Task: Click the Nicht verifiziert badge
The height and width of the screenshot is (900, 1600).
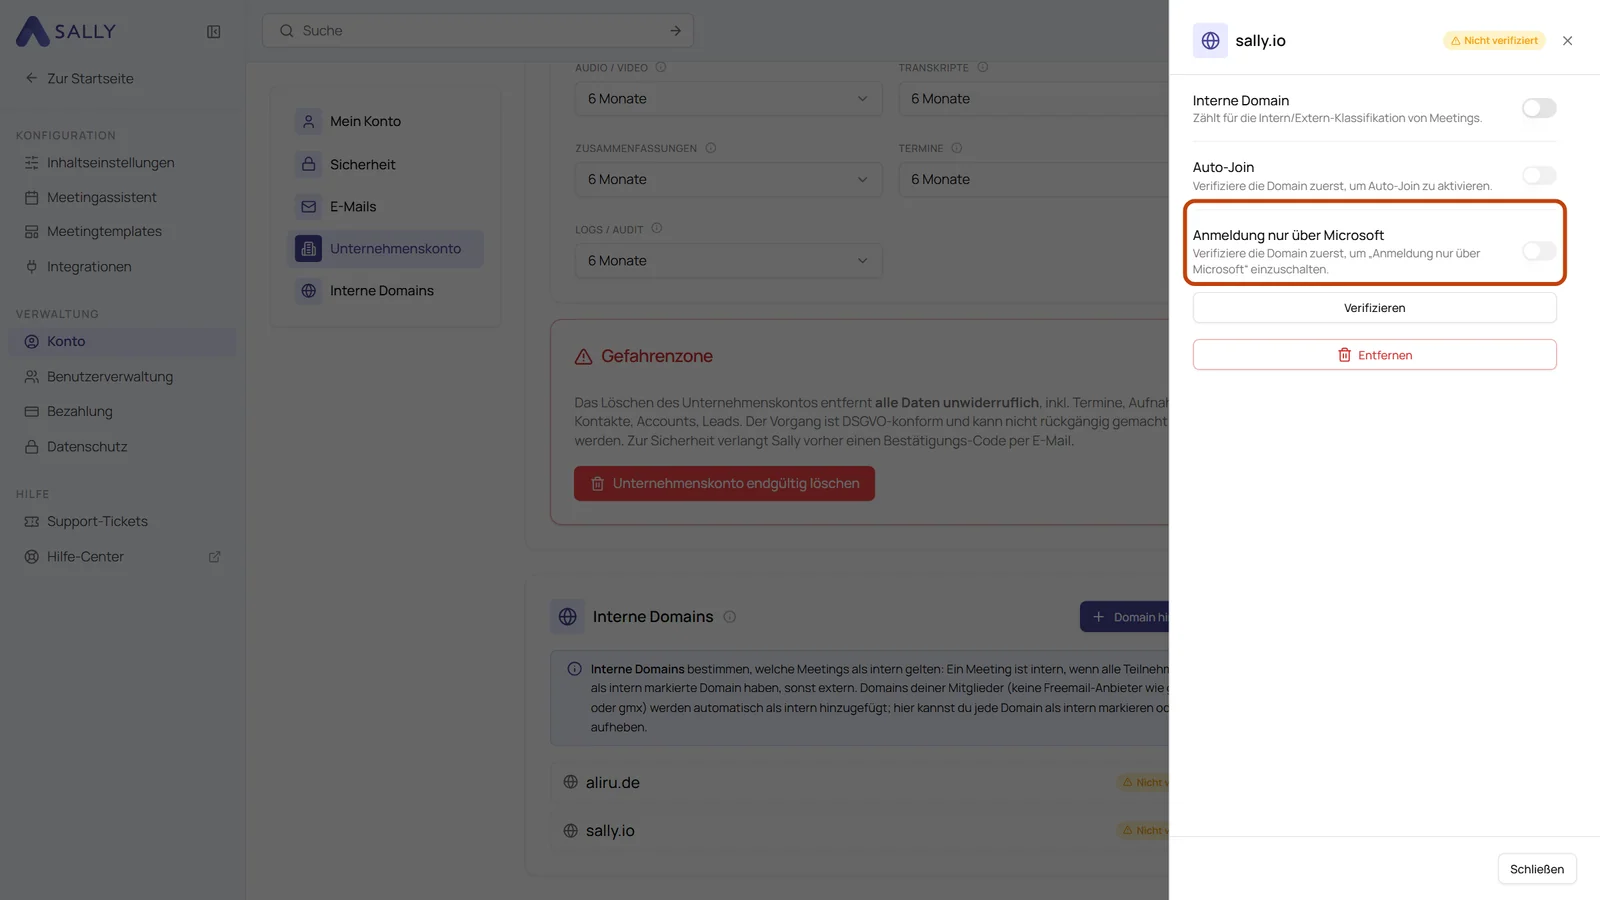Action: (x=1494, y=41)
